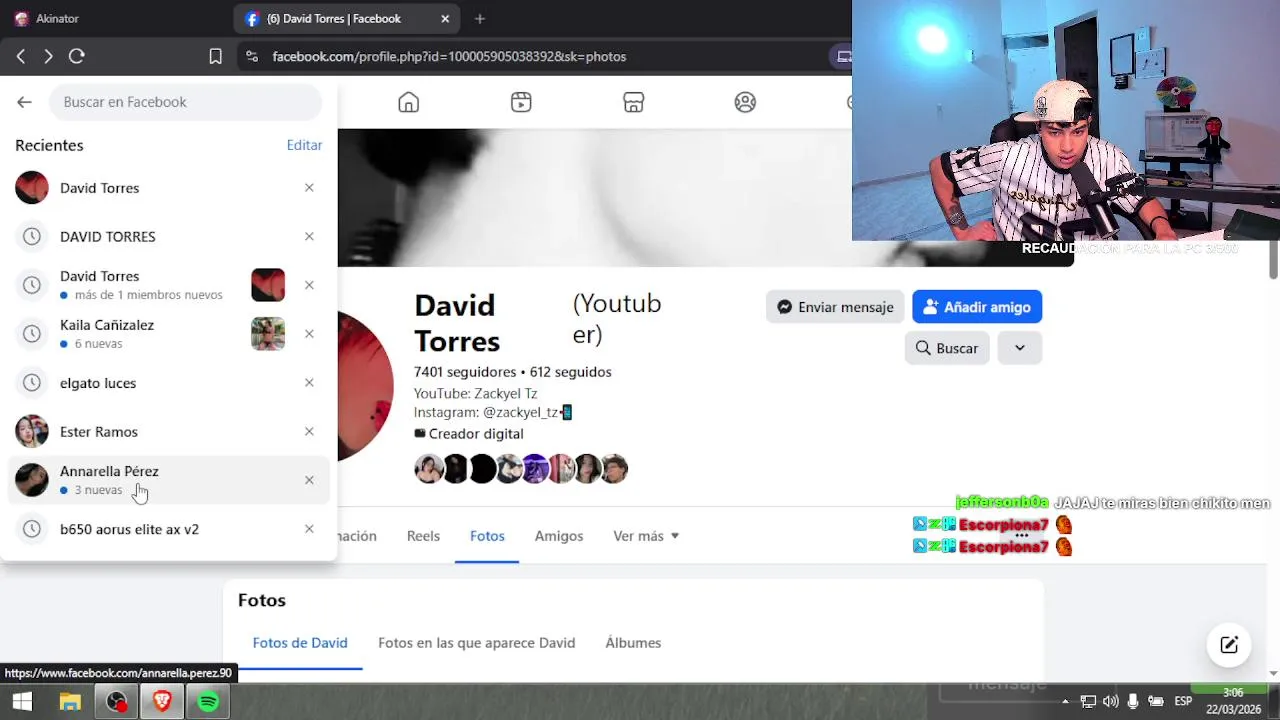
Task: Click the address bar URL
Action: pyautogui.click(x=449, y=57)
